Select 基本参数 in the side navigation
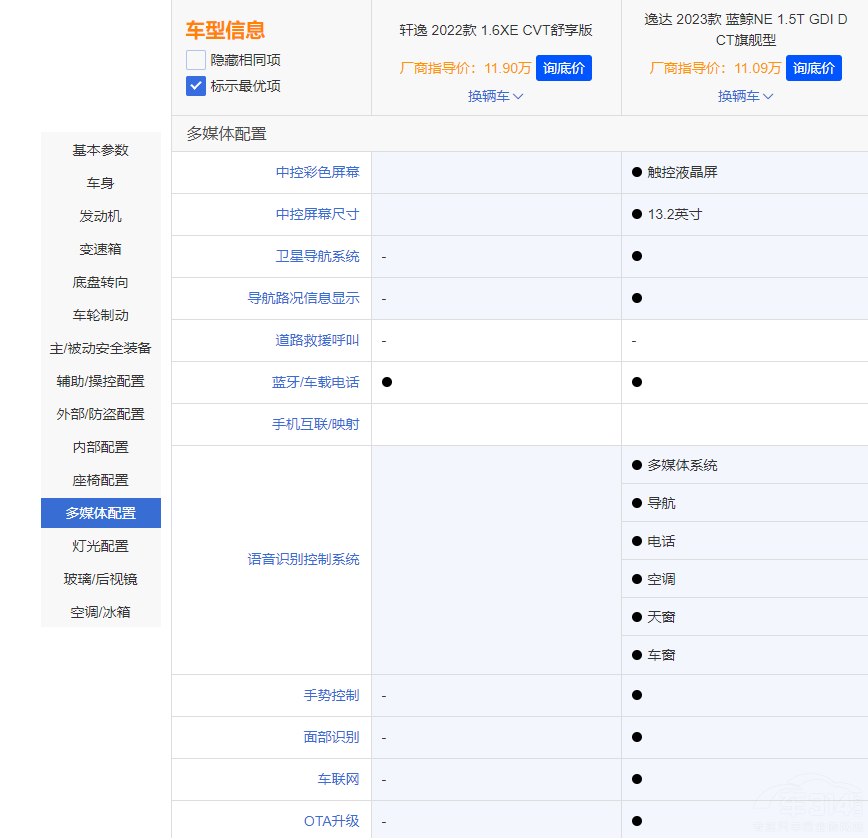Screen dimensions: 868x838 pos(100,150)
